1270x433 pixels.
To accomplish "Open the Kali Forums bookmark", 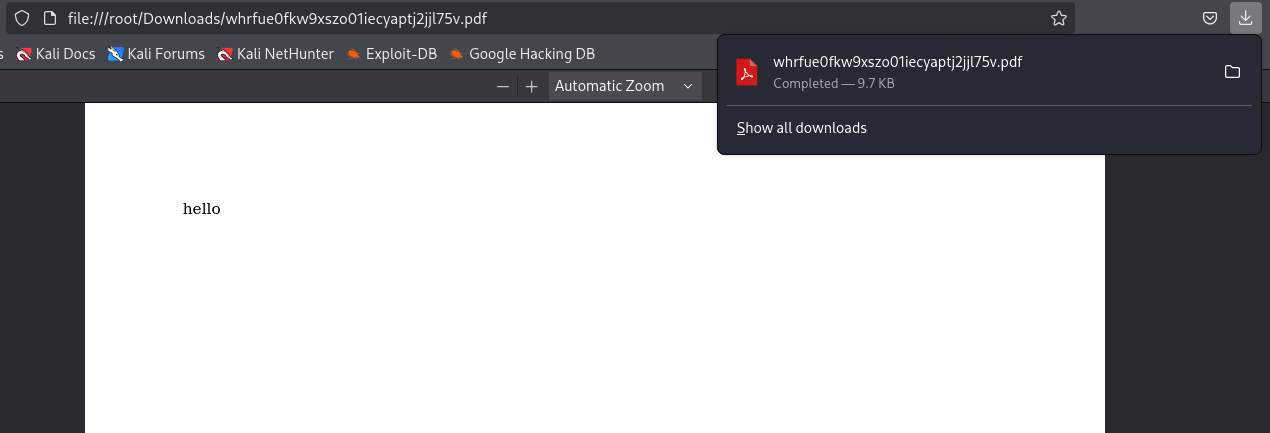I will 156,54.
